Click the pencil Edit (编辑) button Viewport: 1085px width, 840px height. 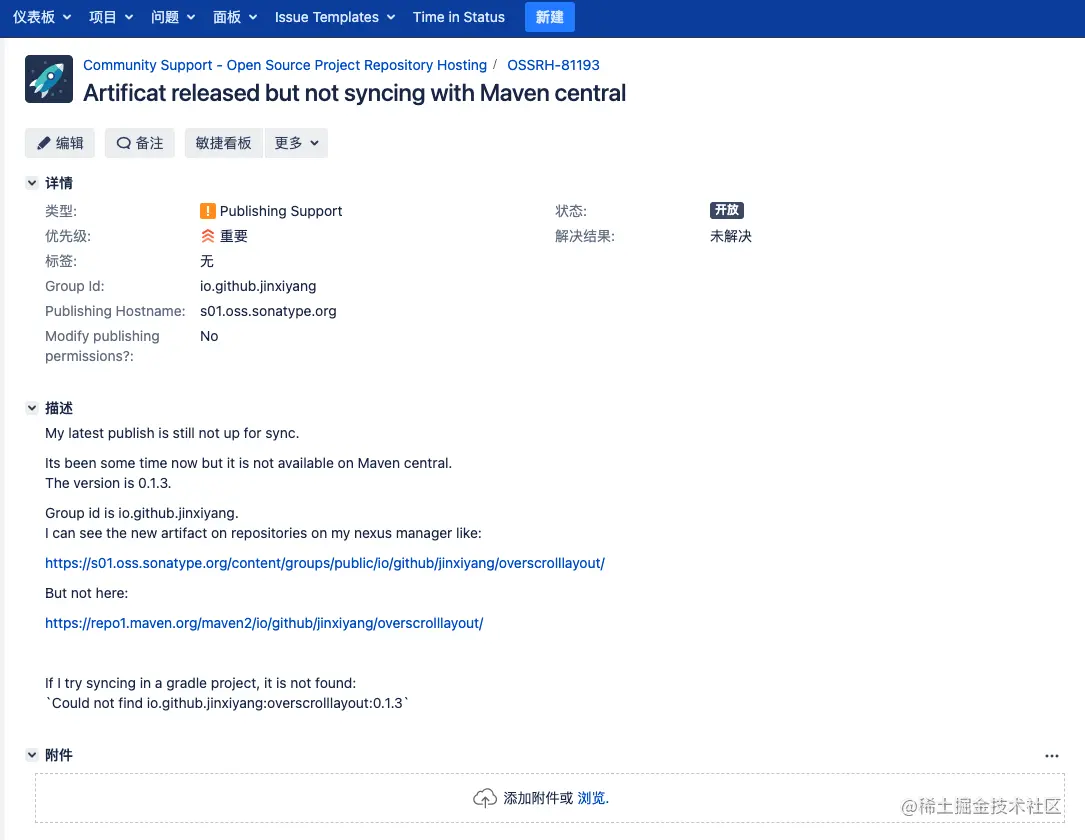(x=60, y=143)
